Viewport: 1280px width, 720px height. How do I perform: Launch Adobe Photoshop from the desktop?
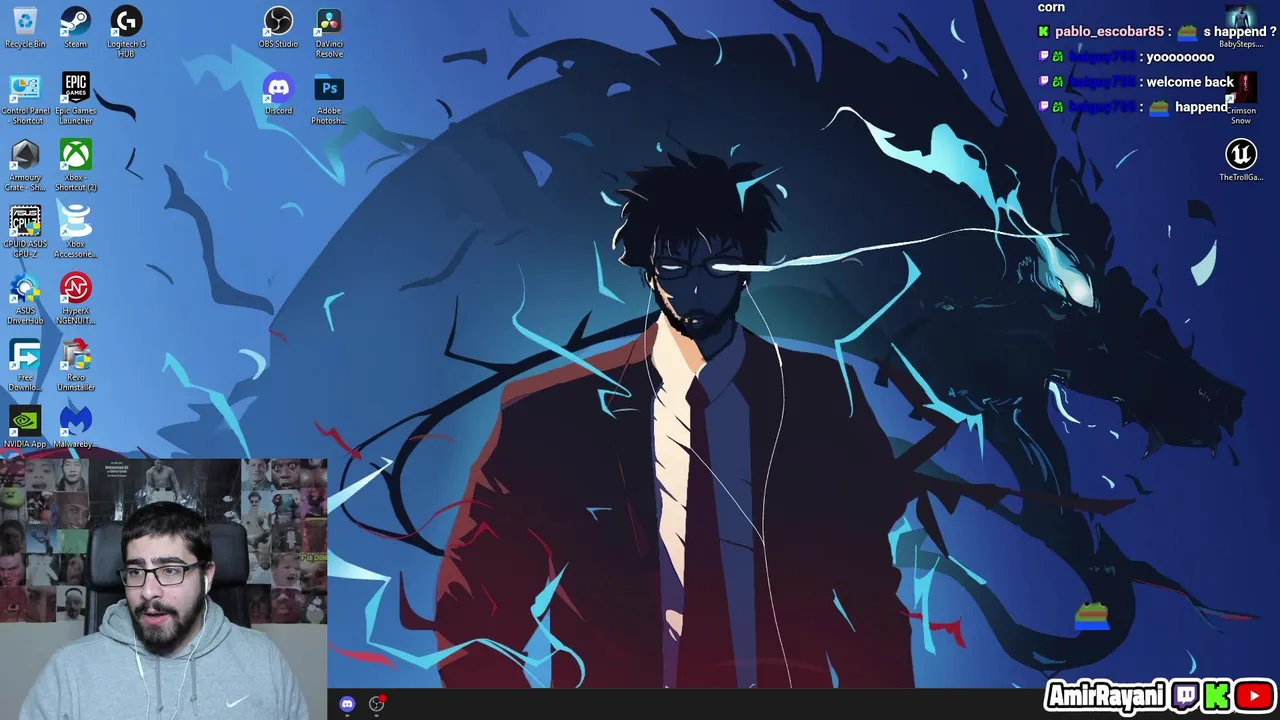329,99
